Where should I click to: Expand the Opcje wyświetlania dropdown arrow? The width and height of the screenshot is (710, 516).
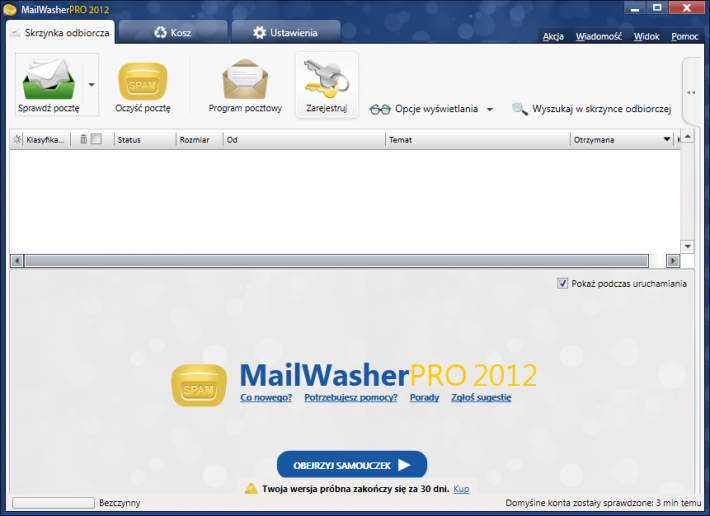(489, 109)
